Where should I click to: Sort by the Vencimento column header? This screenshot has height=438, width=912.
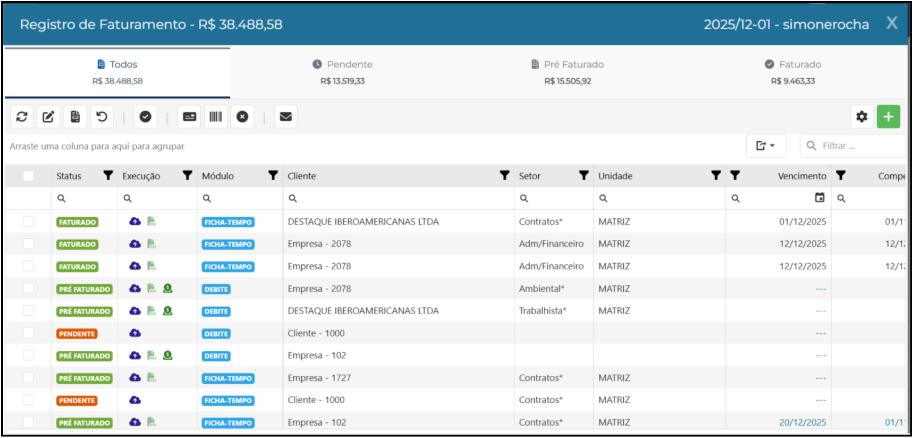[x=802, y=176]
